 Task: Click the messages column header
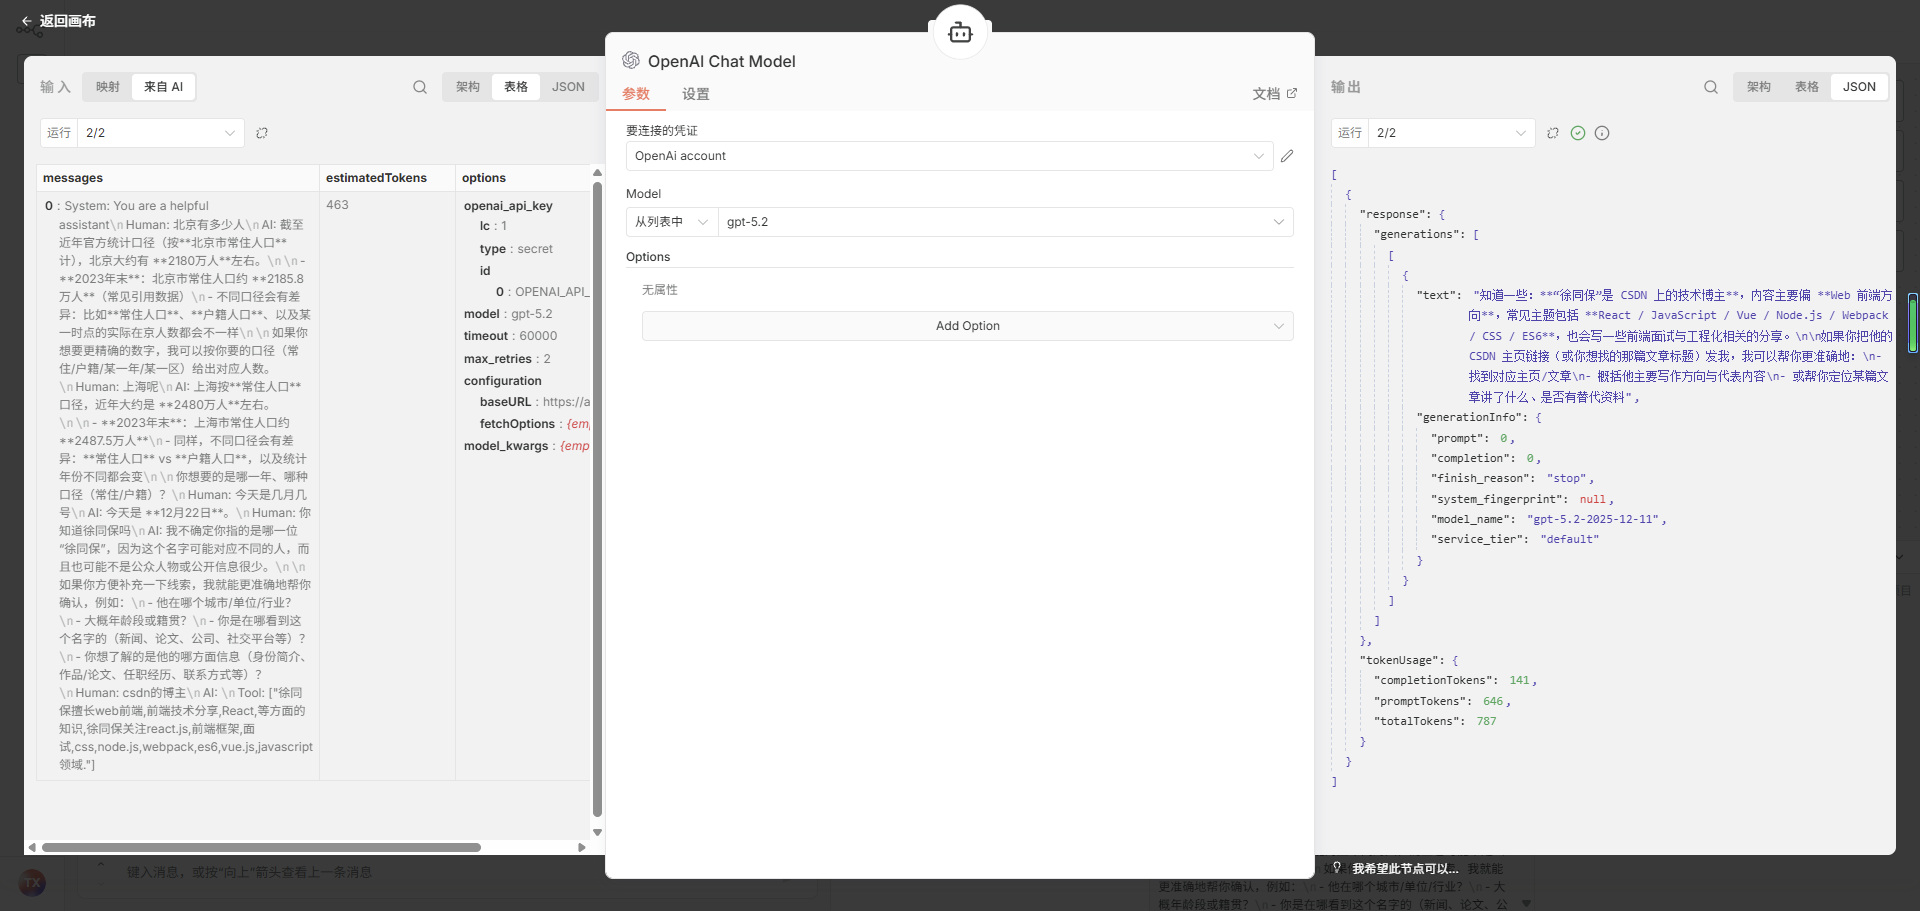pos(179,178)
